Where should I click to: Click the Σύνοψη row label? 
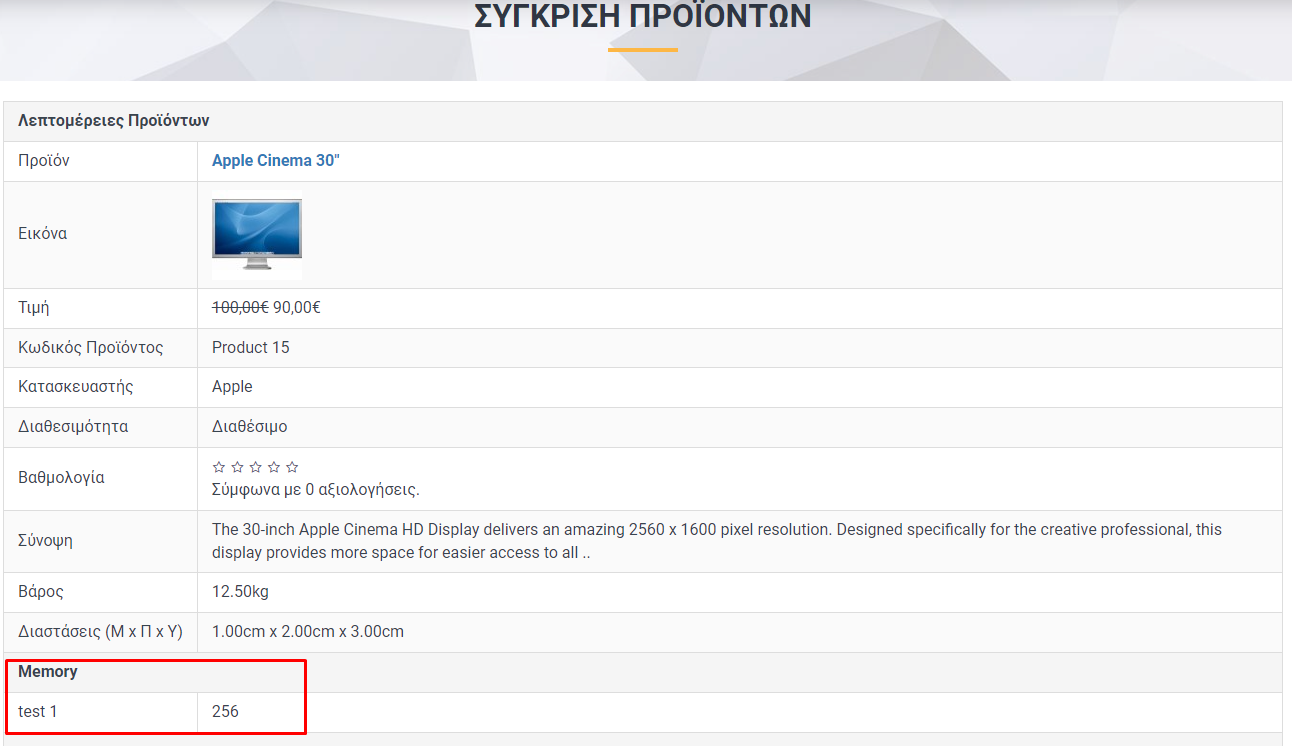tap(45, 541)
